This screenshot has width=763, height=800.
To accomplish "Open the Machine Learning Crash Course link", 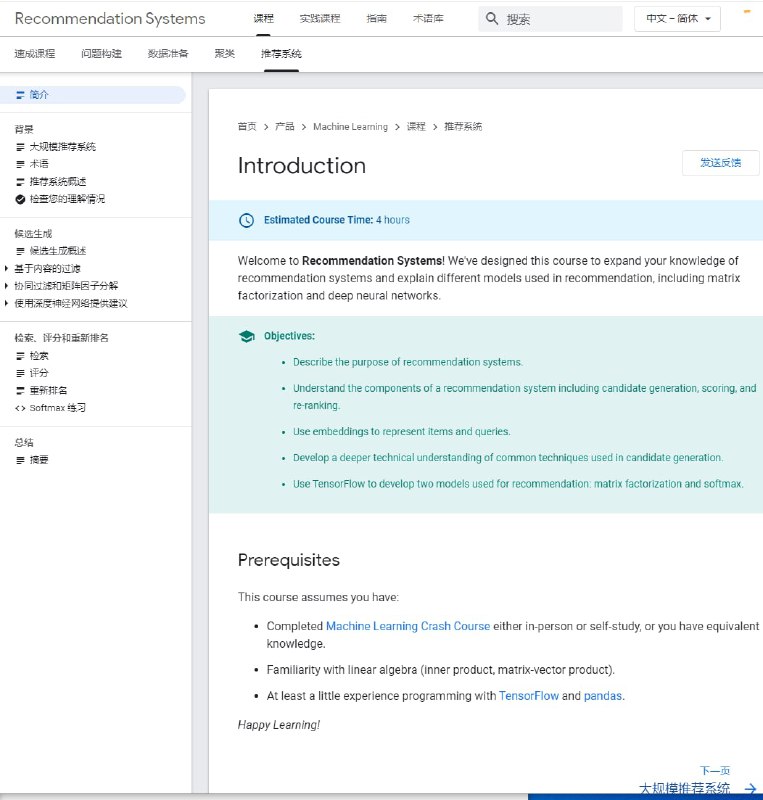I will point(408,626).
